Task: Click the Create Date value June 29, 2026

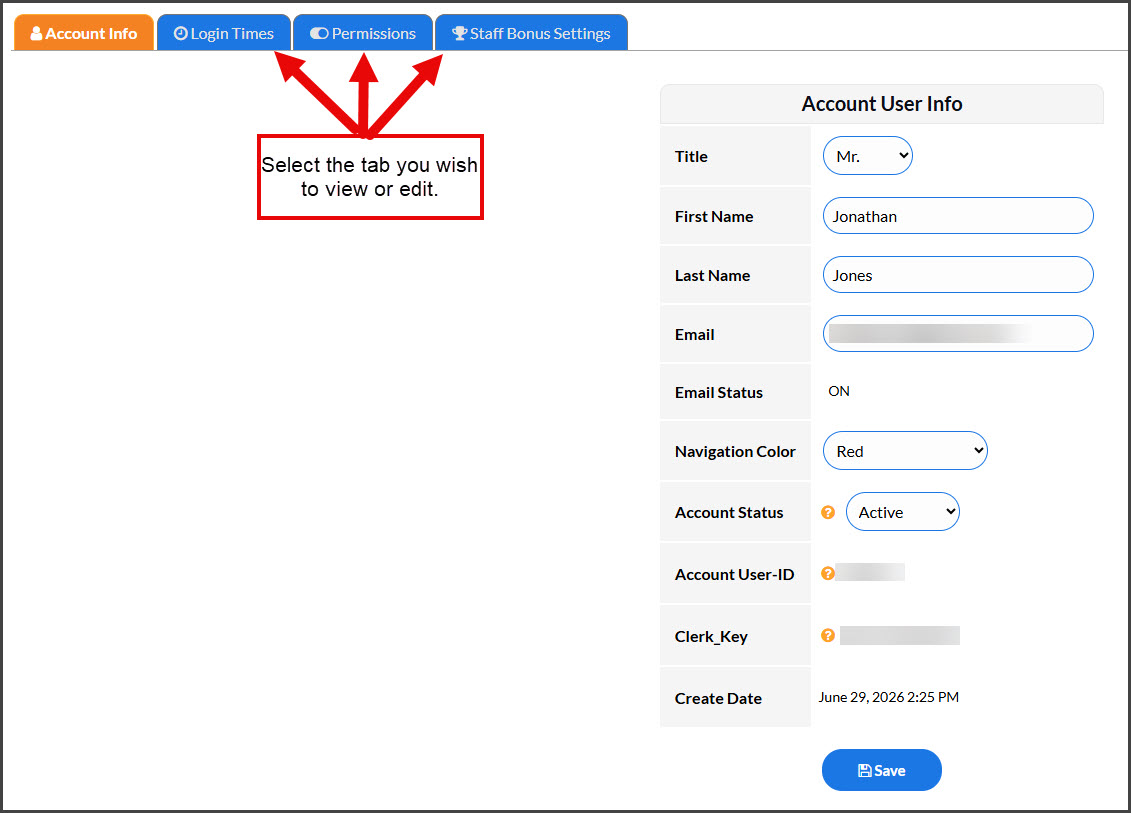Action: click(x=889, y=697)
